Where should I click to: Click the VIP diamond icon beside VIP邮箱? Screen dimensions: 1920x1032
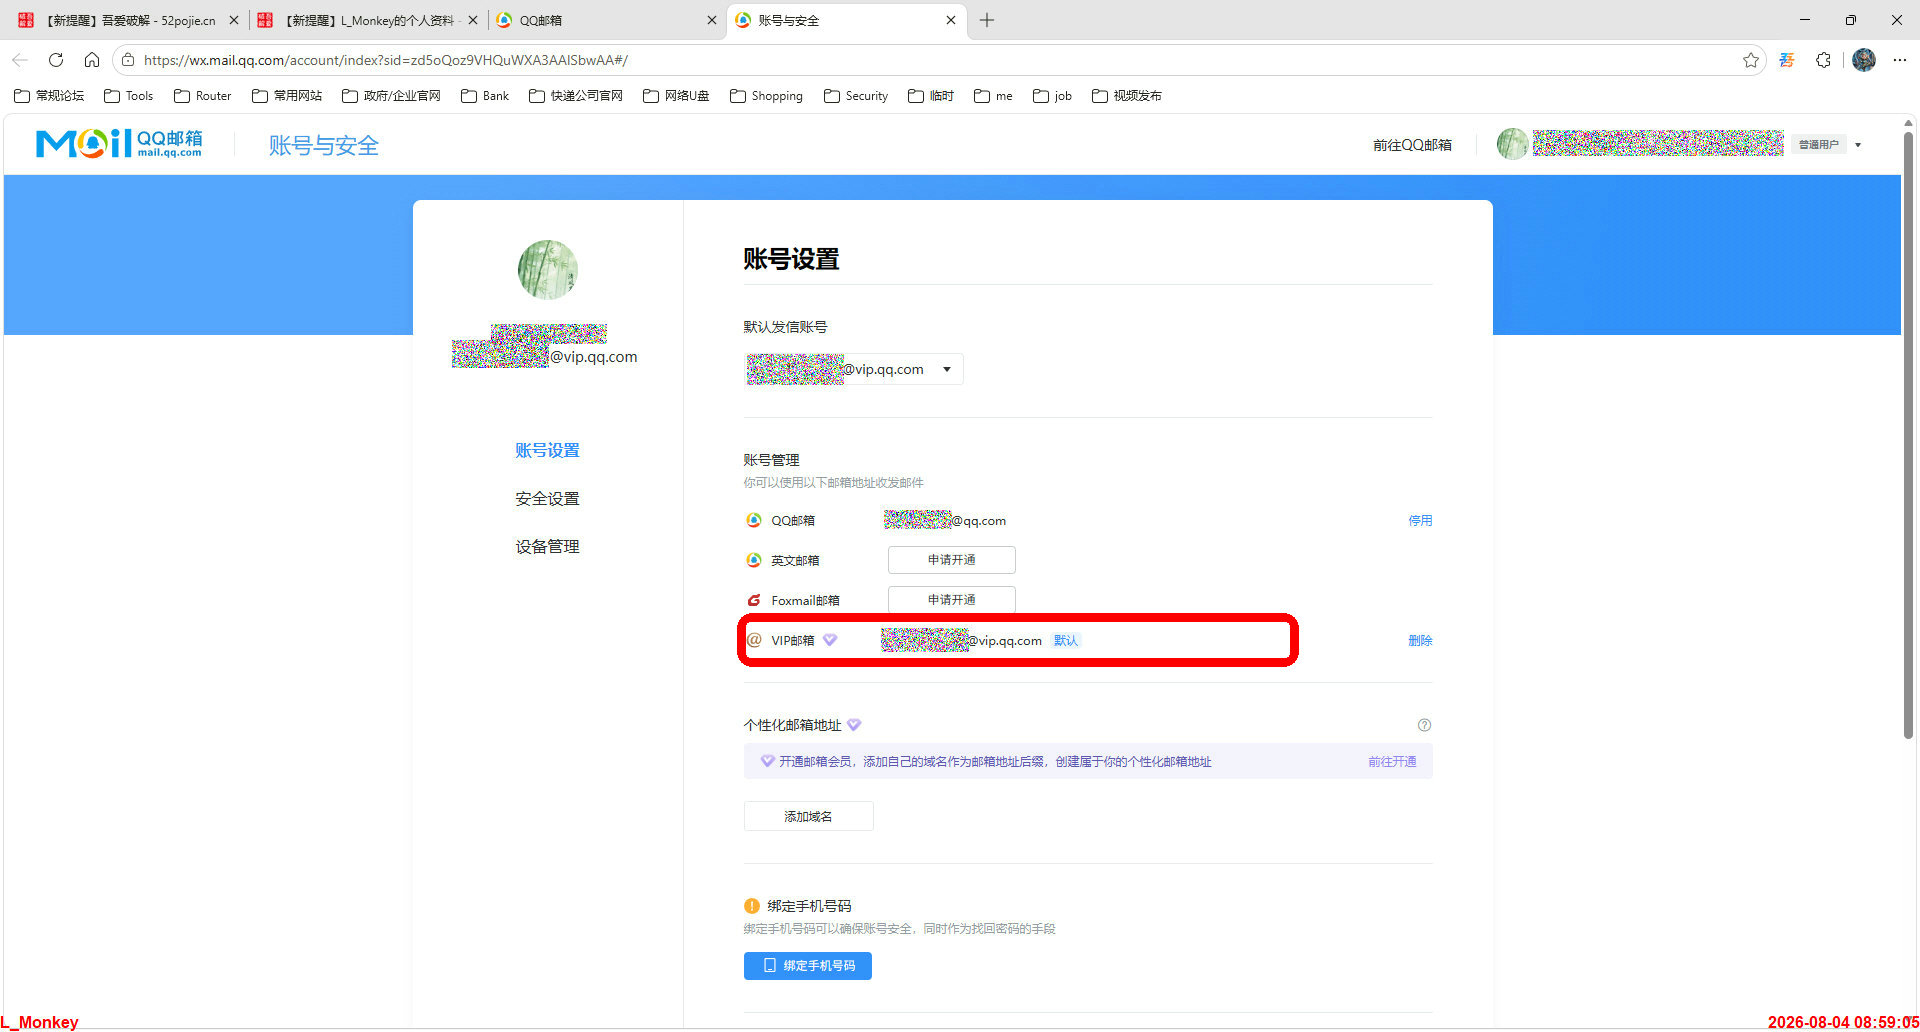[830, 640]
